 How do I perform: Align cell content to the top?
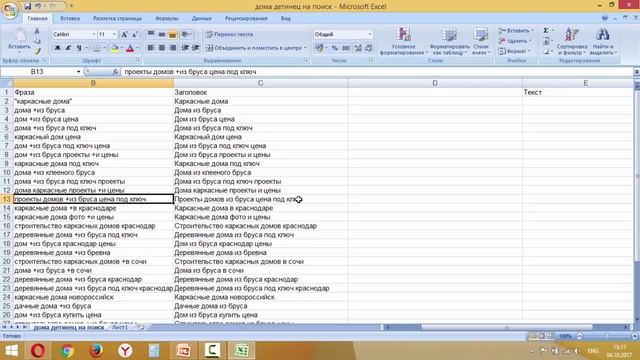(x=151, y=34)
